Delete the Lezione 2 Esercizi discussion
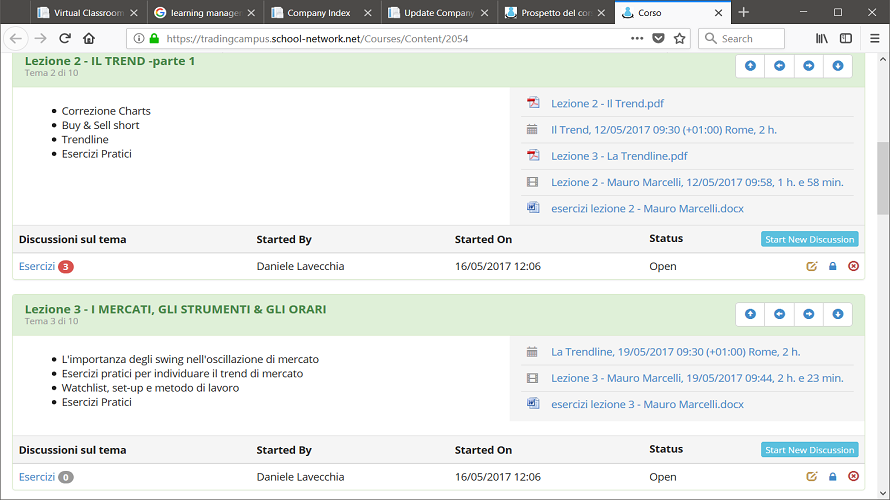The image size is (890, 500). point(853,266)
